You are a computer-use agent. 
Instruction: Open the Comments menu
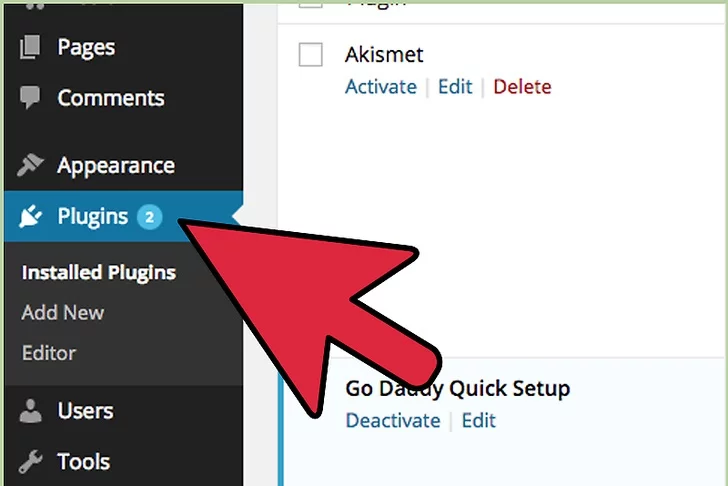110,98
